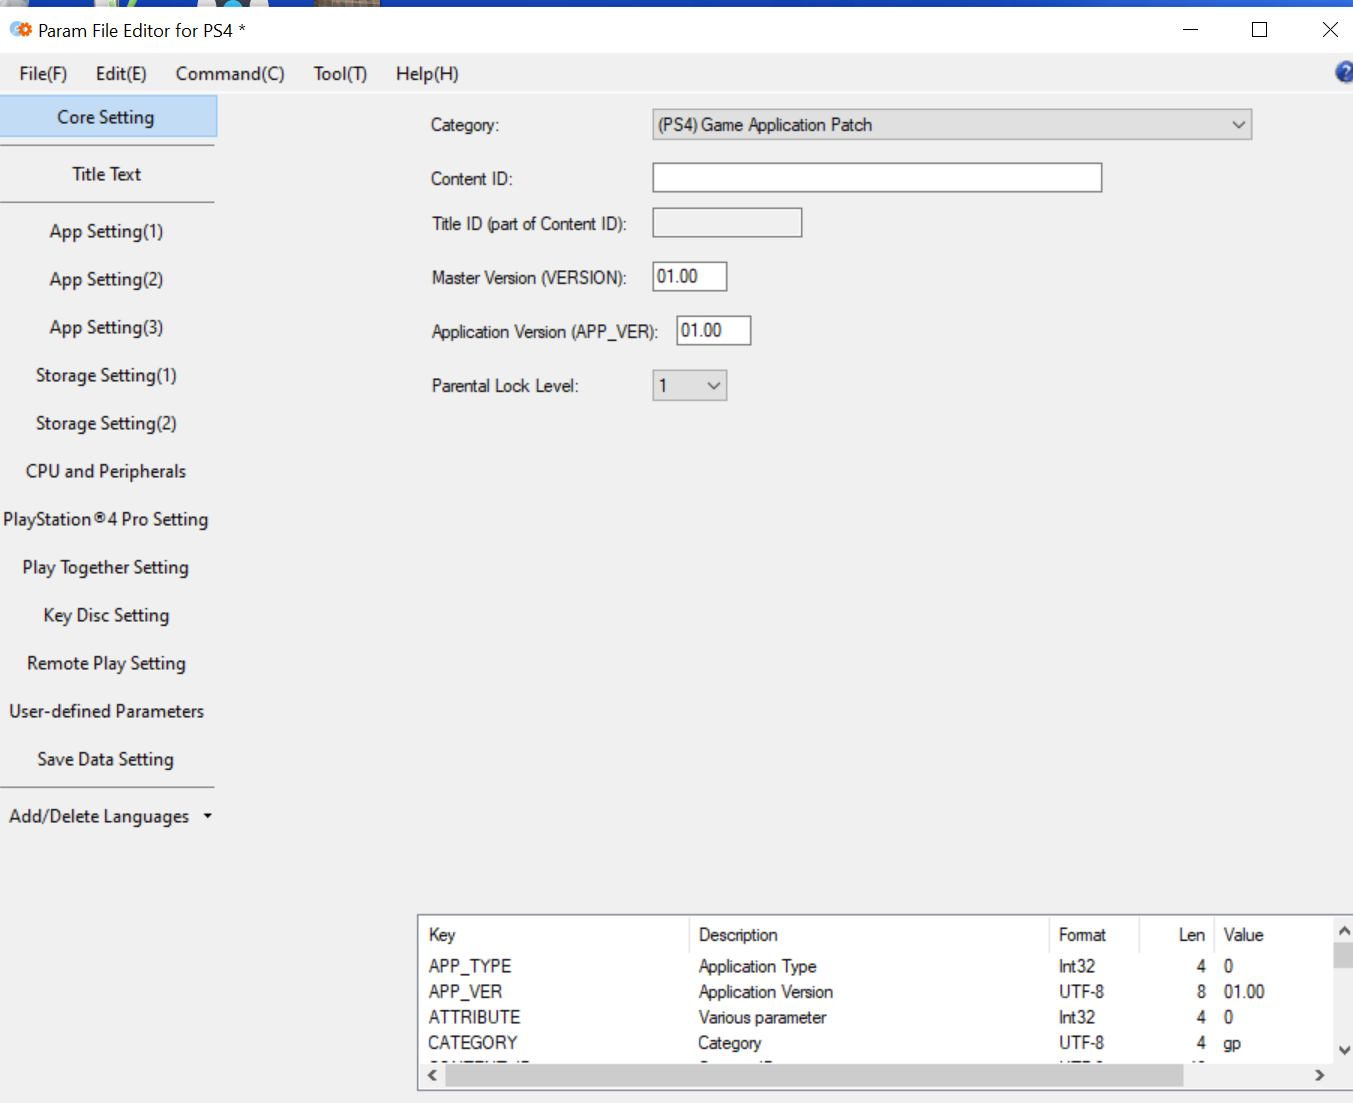Viewport: 1353px width, 1103px height.
Task: Select the ATTRIBUTE row key
Action: point(474,1017)
